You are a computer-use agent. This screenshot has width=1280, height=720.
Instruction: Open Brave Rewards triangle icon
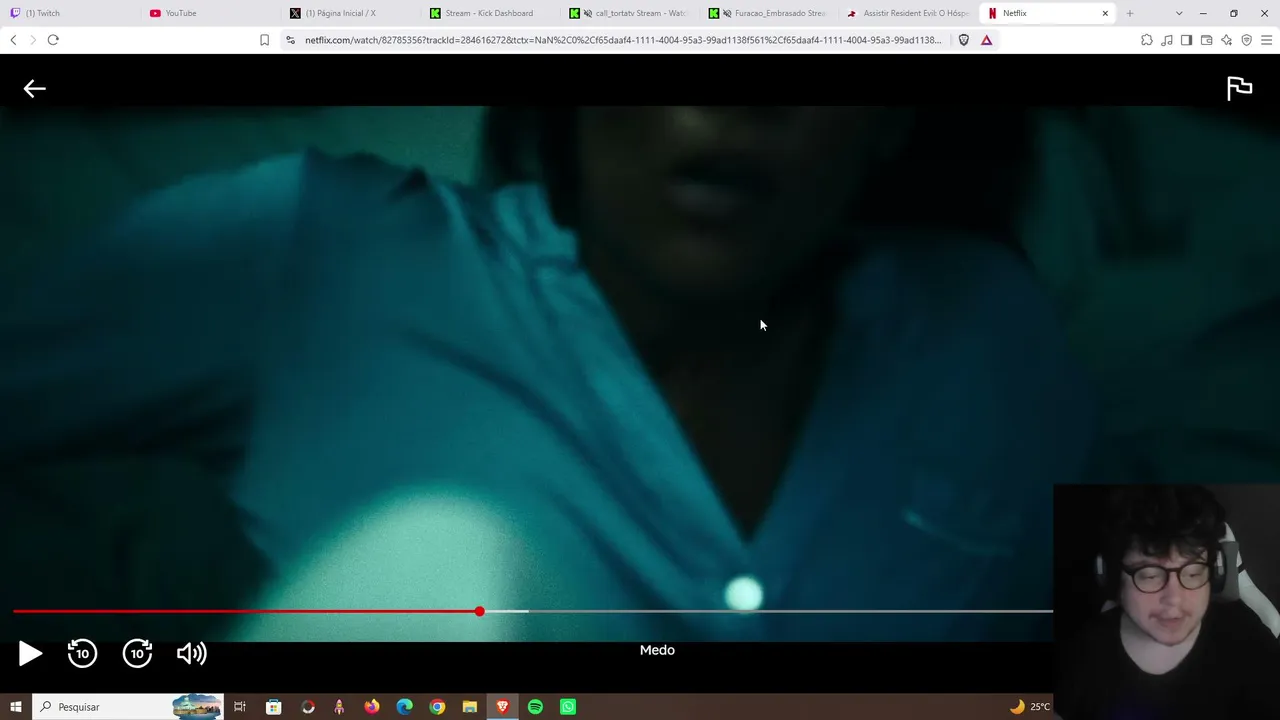point(987,40)
